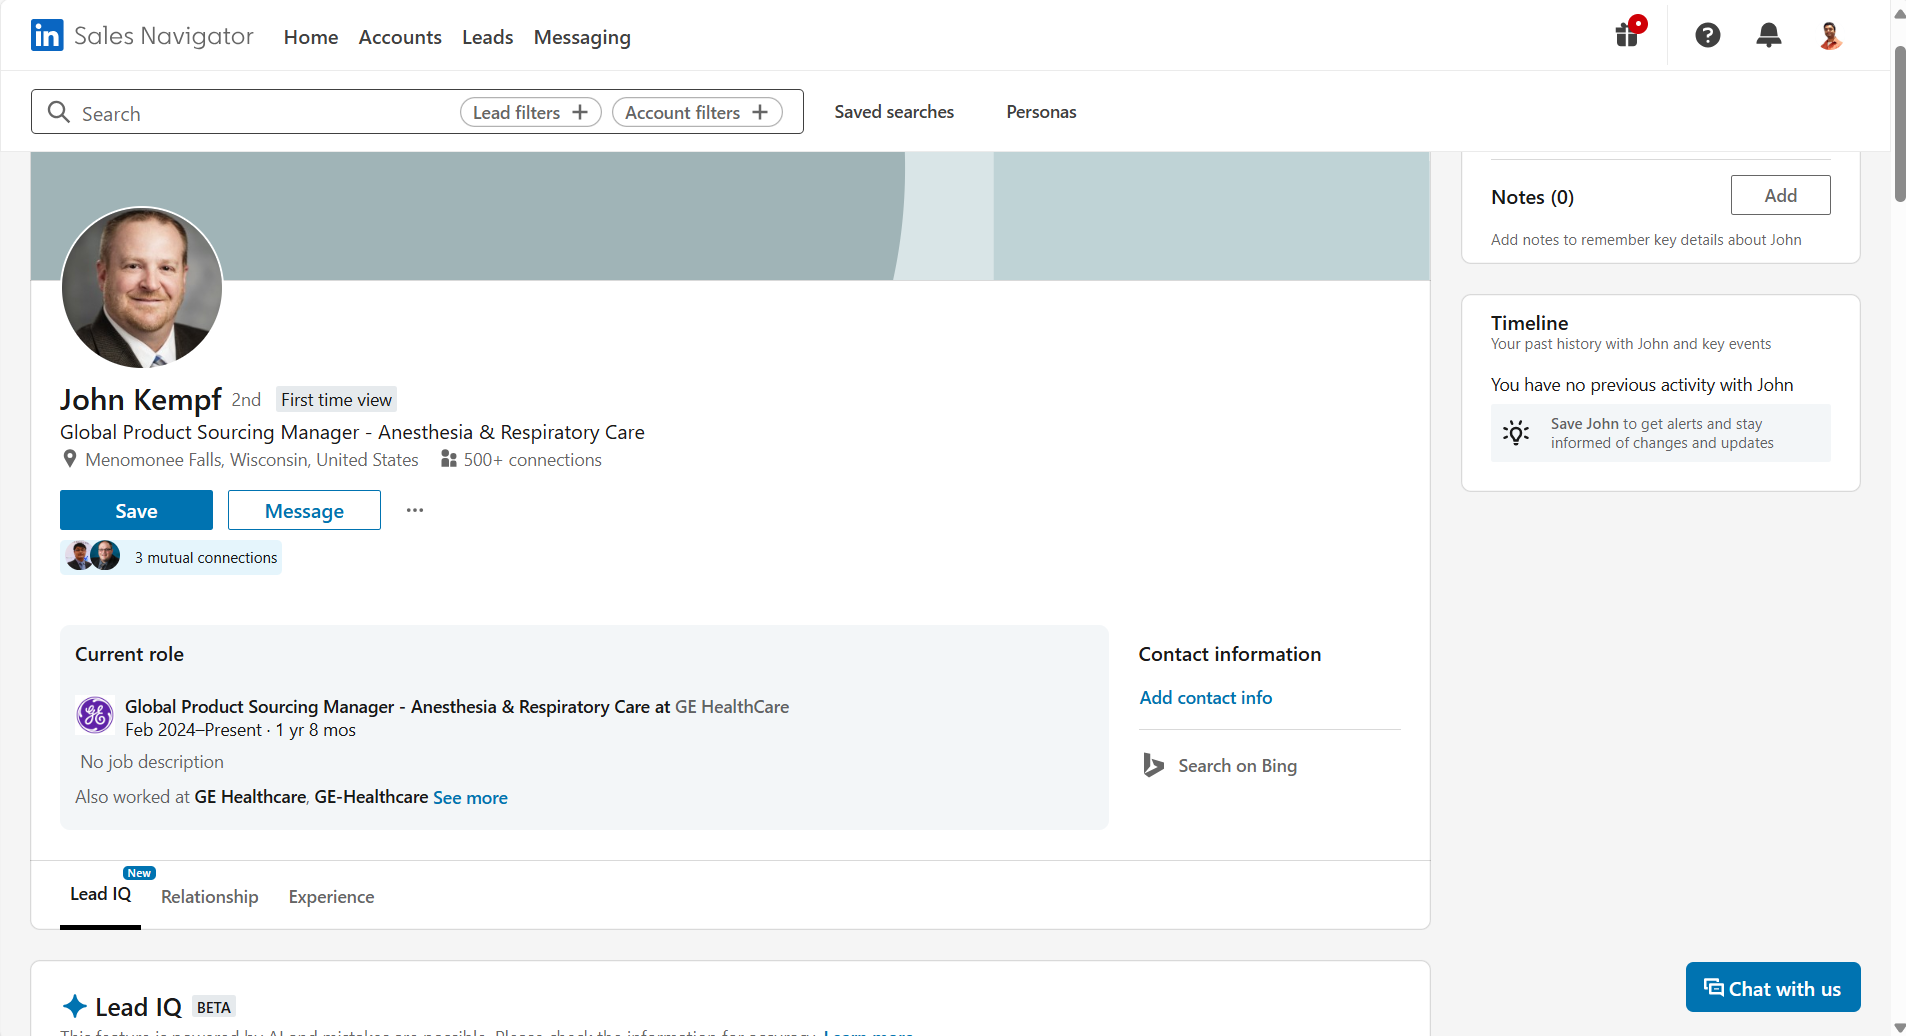Expand Account filters in search bar

tap(696, 113)
